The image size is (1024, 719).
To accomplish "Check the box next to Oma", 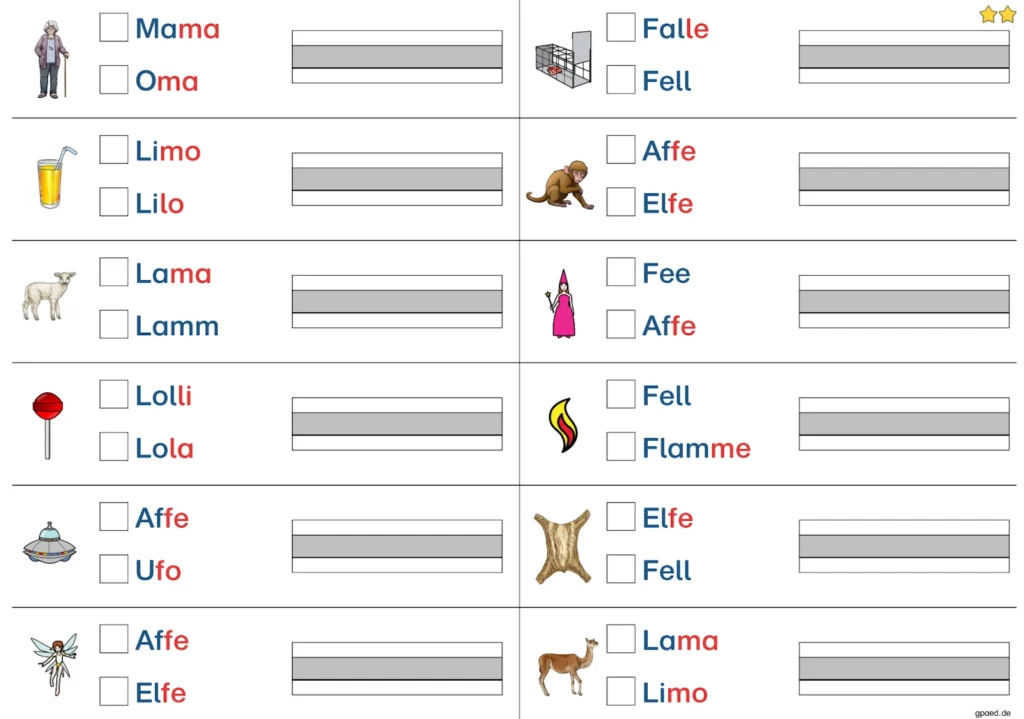I will click(114, 80).
